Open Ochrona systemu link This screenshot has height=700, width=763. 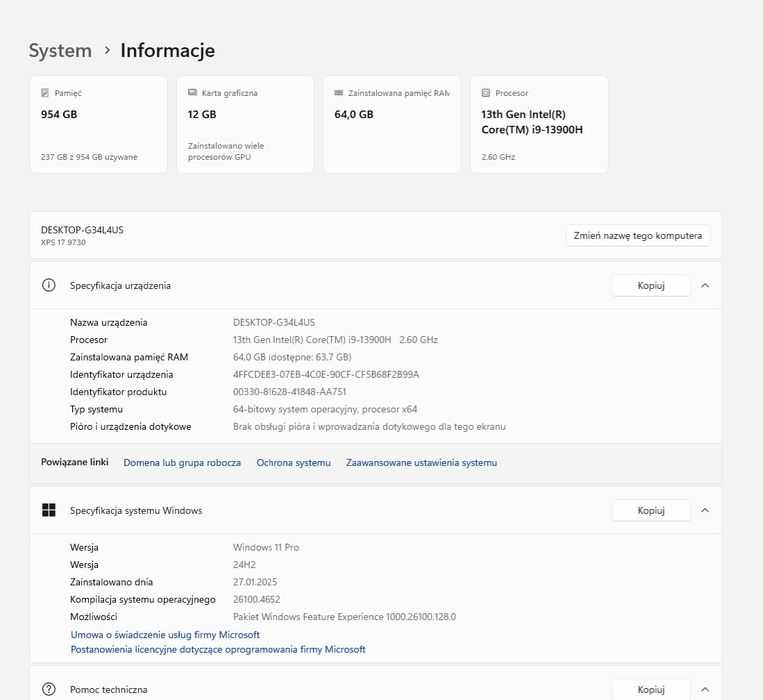pos(293,463)
